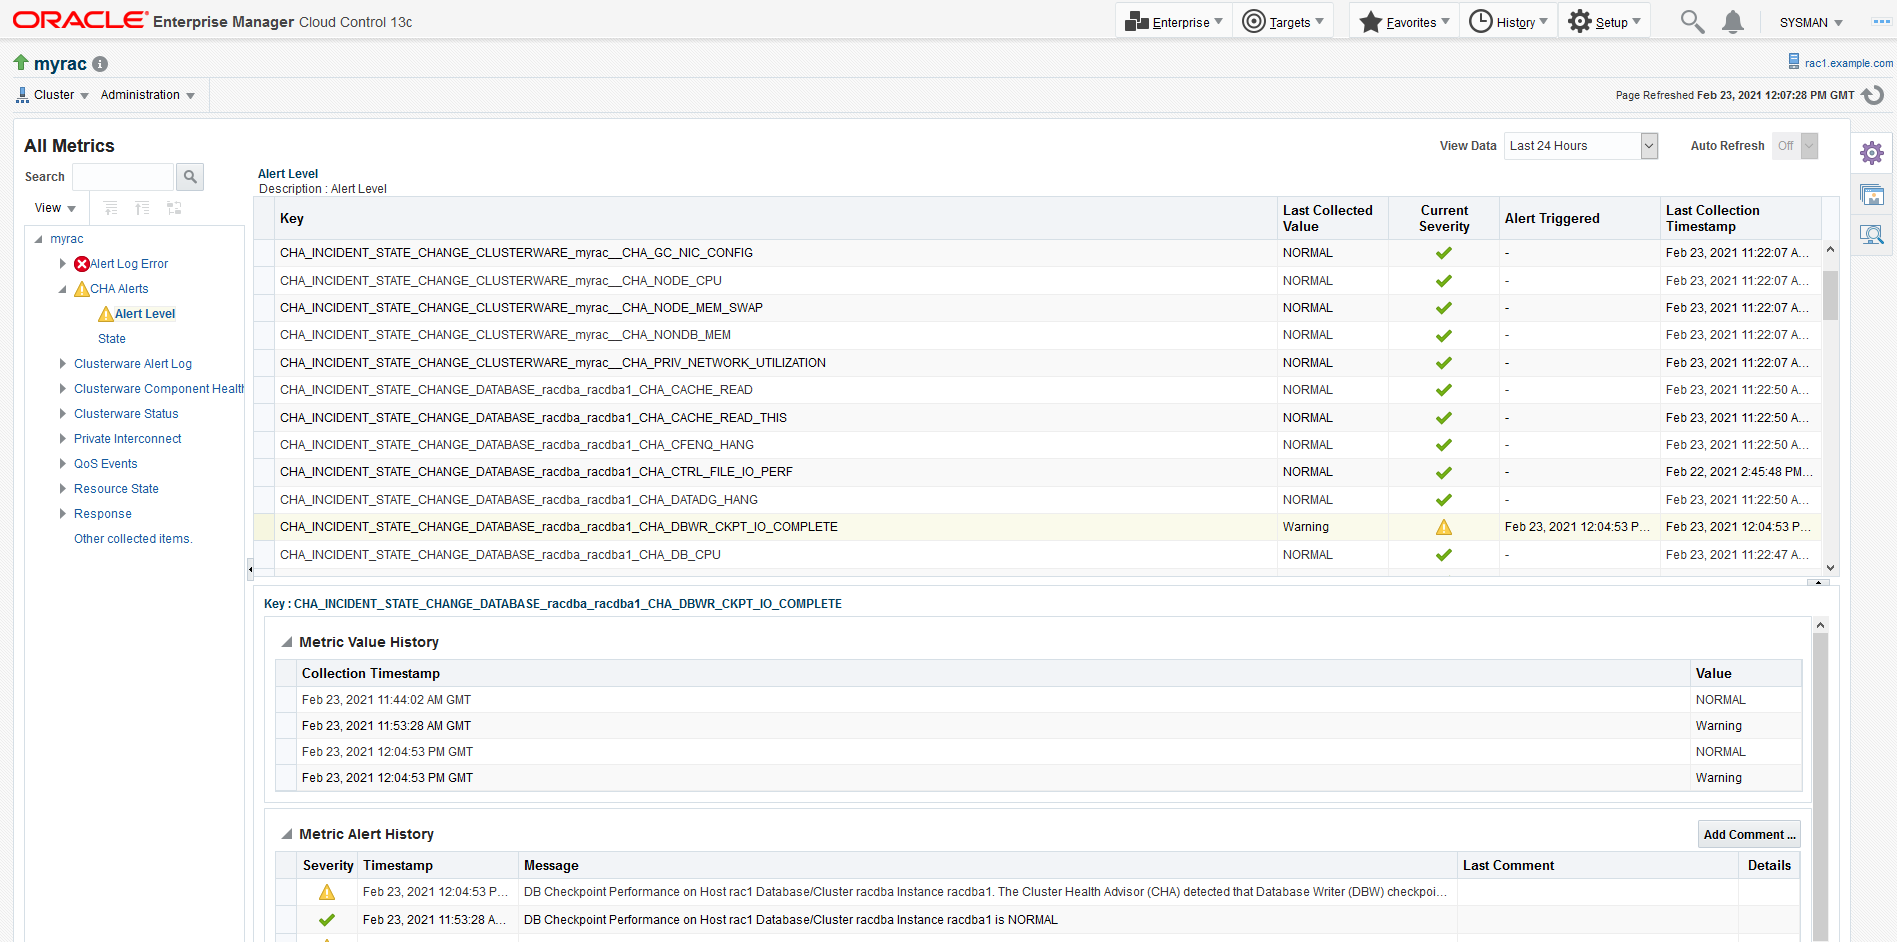Expand the Resource State node
This screenshot has height=942, width=1897.
[63, 489]
